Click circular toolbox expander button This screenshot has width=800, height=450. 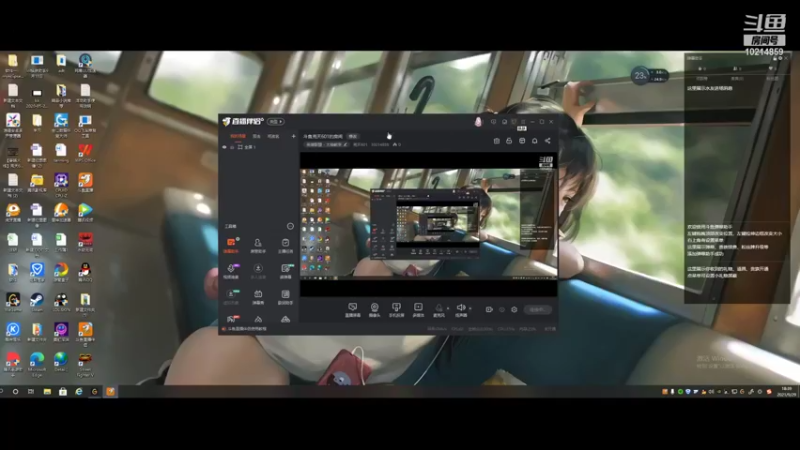pos(290,226)
